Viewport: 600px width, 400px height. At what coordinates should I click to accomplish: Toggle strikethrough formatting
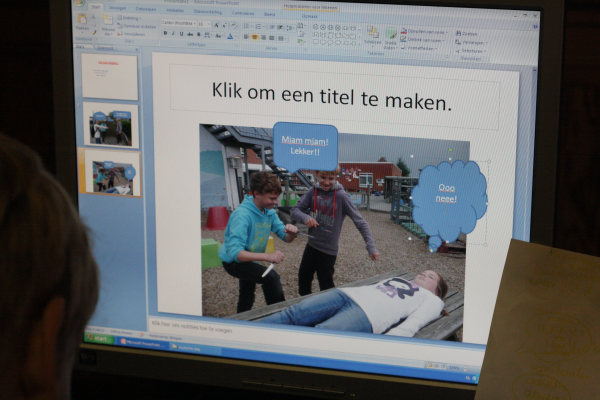[190, 34]
